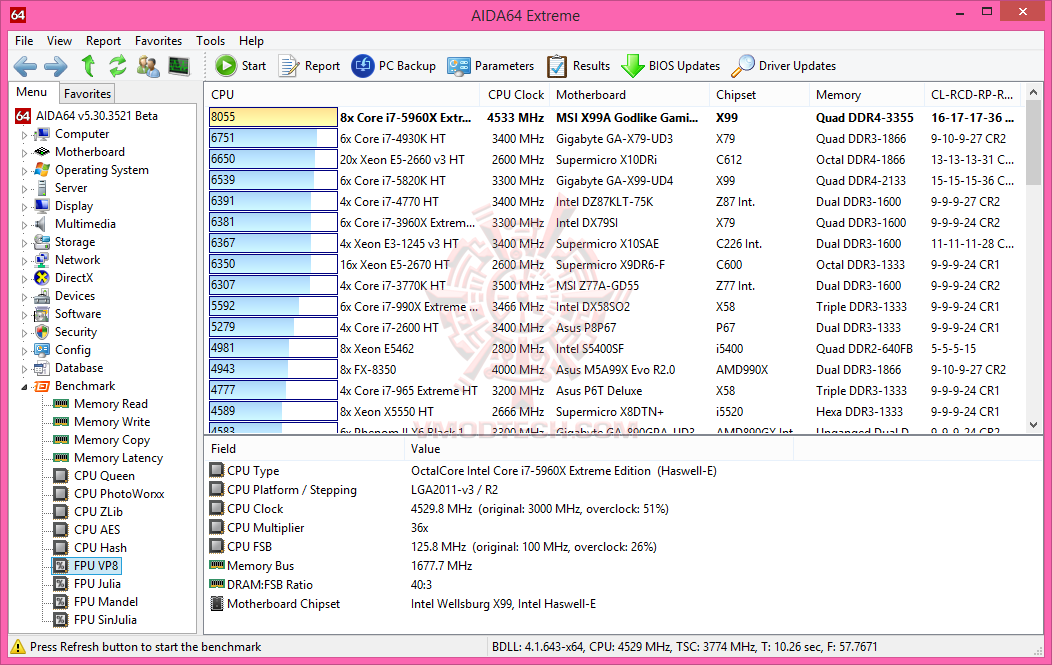Screen dimensions: 1052x665
Task: Click the Field column header
Action: coord(305,449)
